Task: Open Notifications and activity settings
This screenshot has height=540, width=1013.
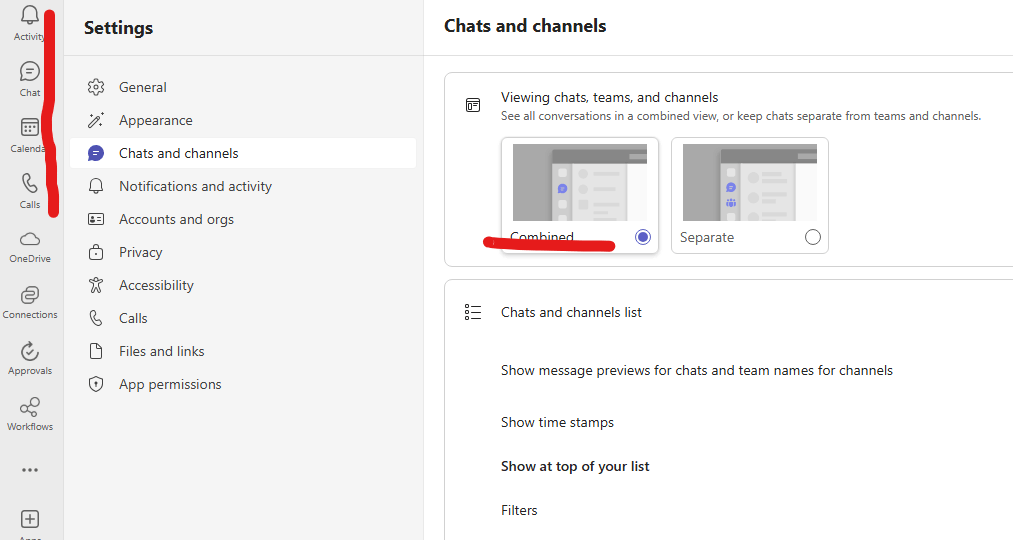Action: [x=243, y=186]
